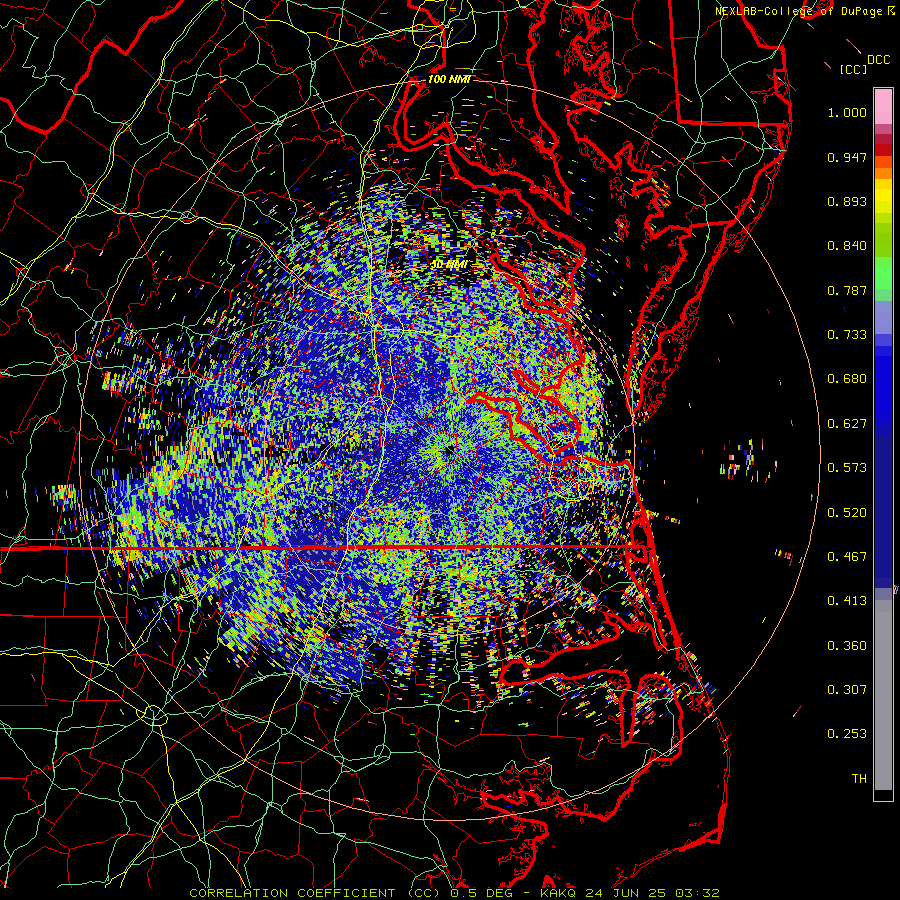Click the 0.520 scale value
The height and width of the screenshot is (900, 900).
(x=847, y=513)
